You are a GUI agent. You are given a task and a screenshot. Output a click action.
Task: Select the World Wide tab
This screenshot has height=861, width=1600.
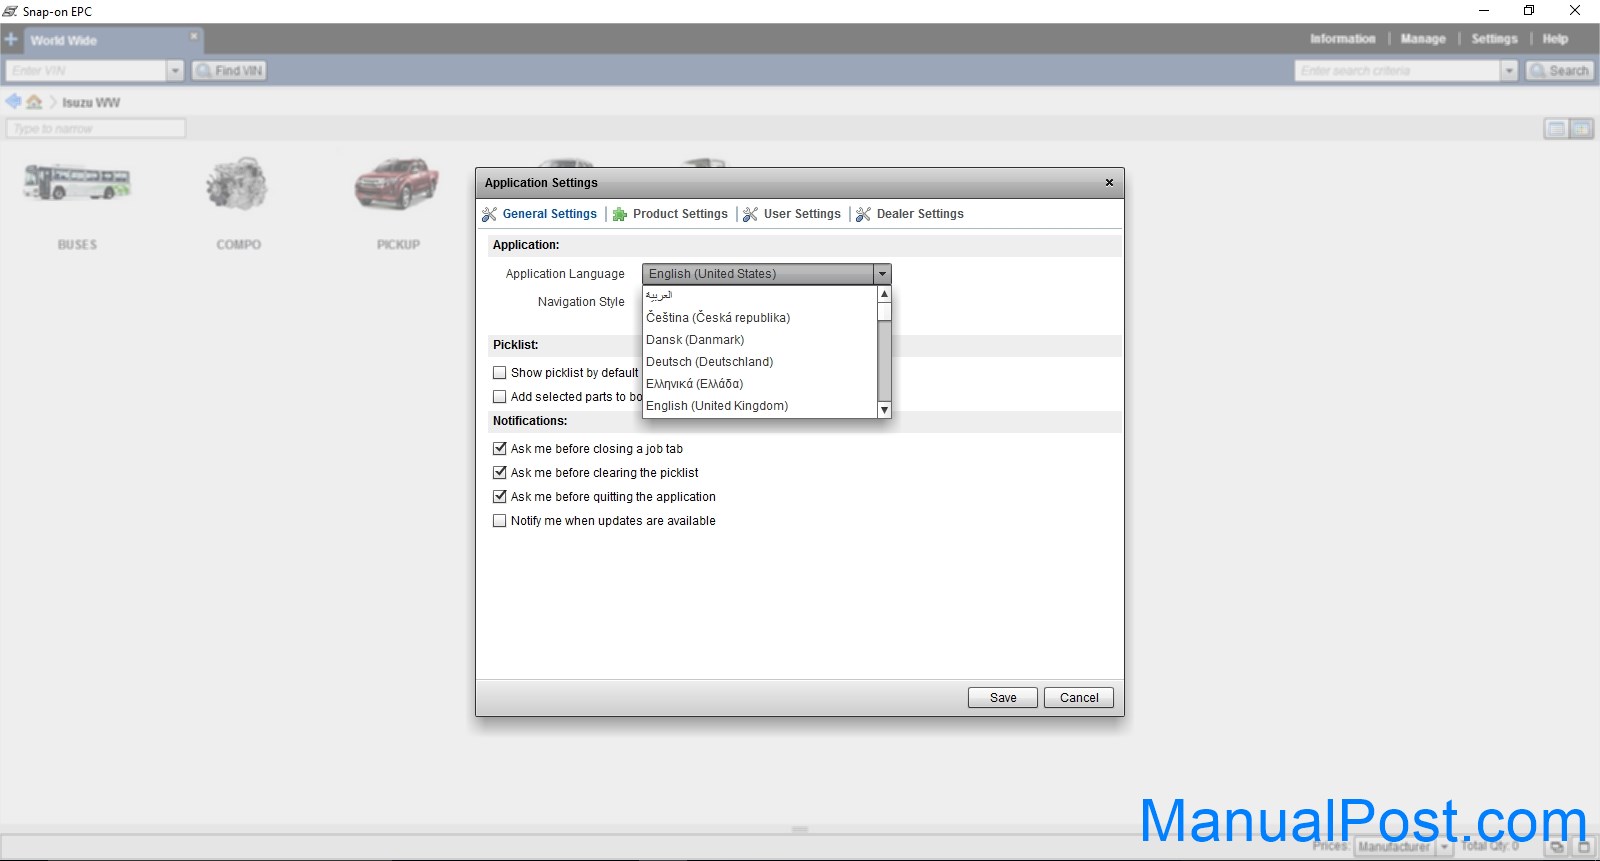(64, 41)
